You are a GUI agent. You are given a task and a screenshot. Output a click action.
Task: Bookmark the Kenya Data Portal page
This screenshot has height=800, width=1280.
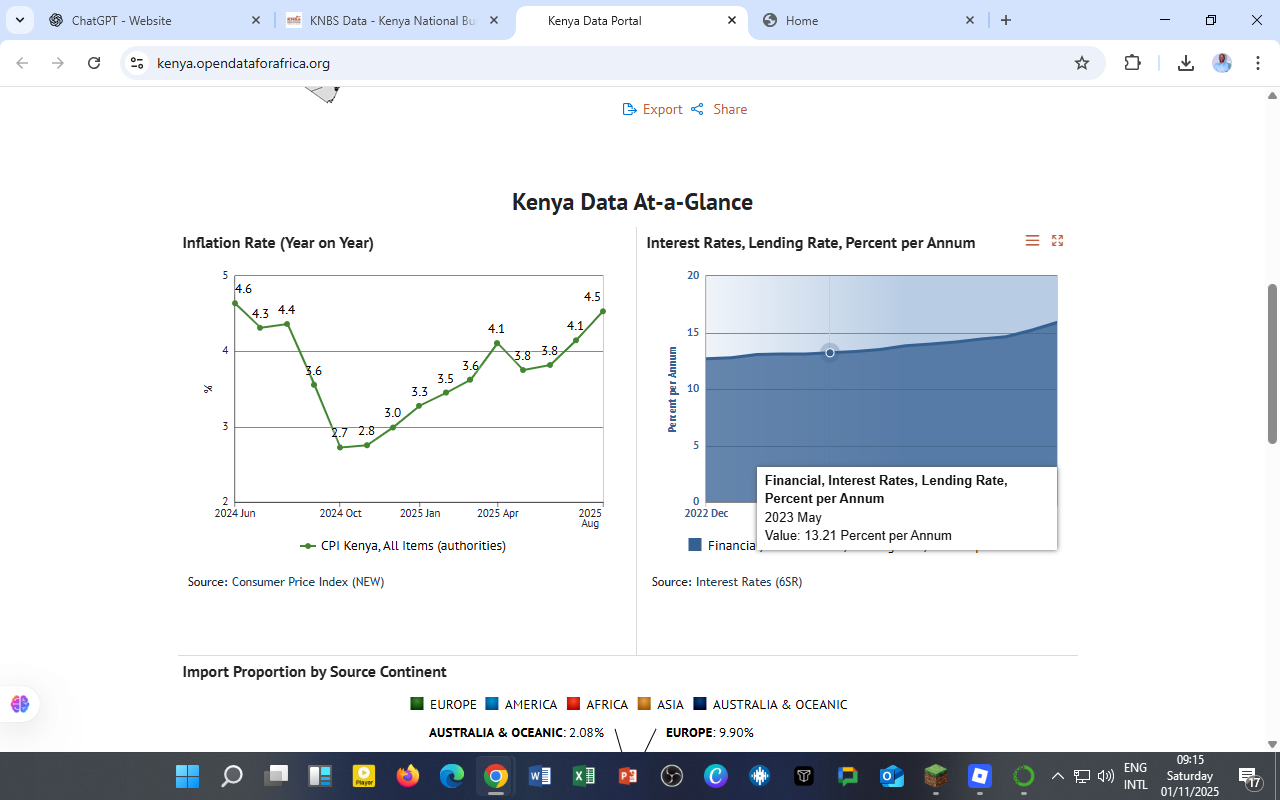click(1081, 62)
